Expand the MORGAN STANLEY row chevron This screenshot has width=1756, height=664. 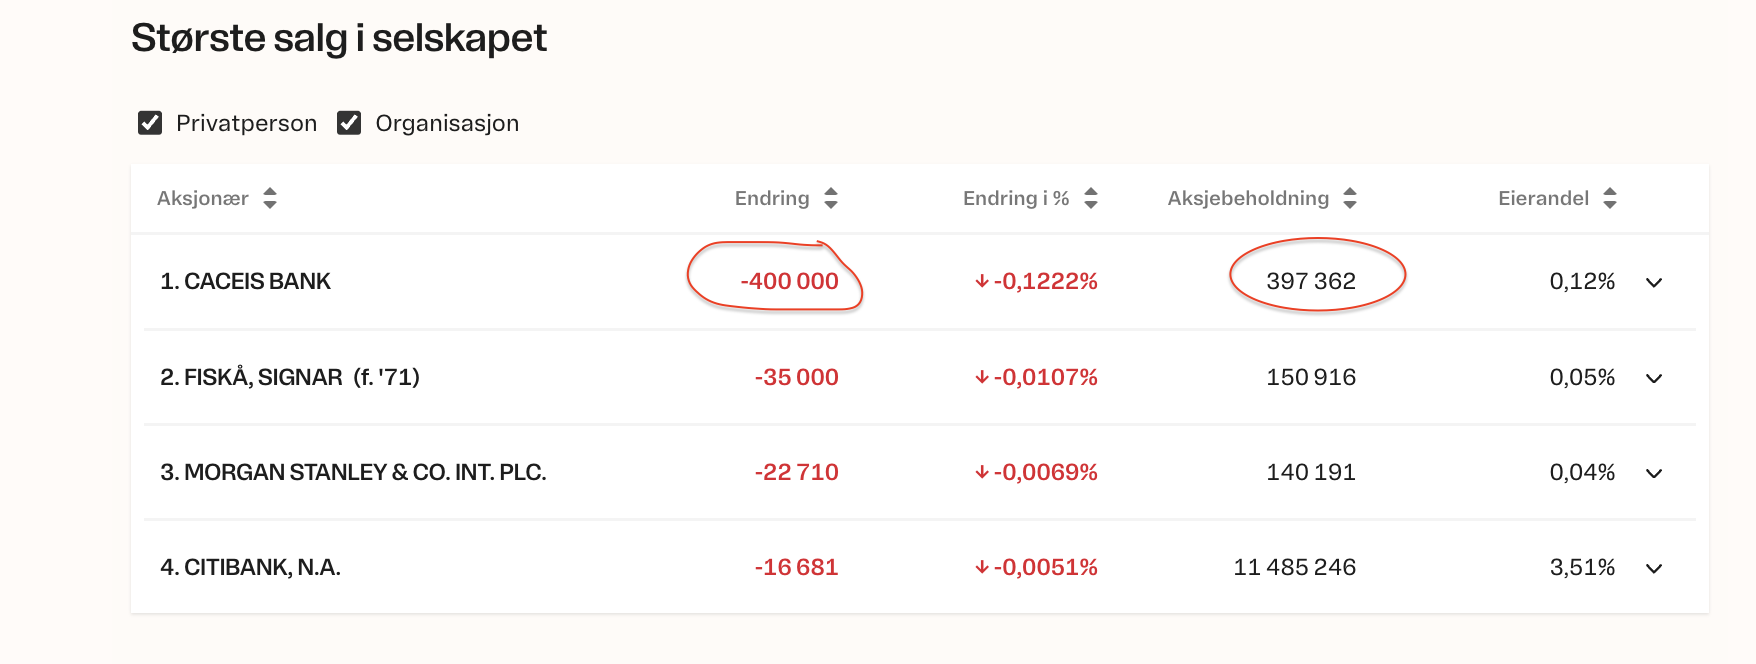(x=1654, y=473)
